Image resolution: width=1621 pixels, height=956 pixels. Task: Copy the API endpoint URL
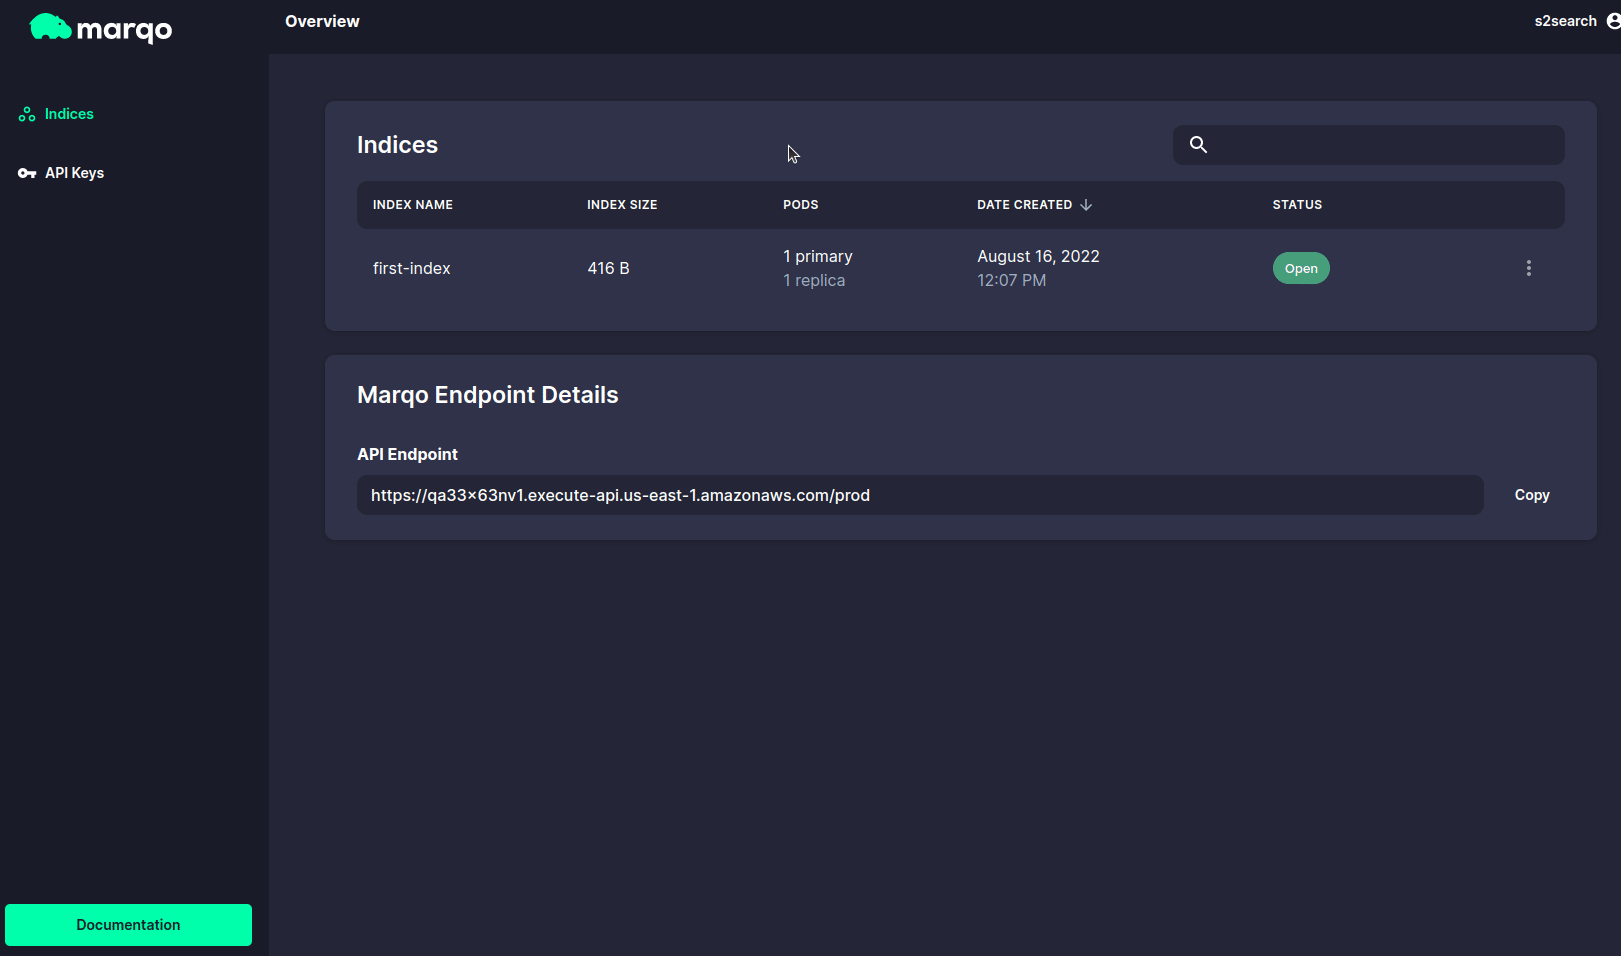(x=1532, y=495)
